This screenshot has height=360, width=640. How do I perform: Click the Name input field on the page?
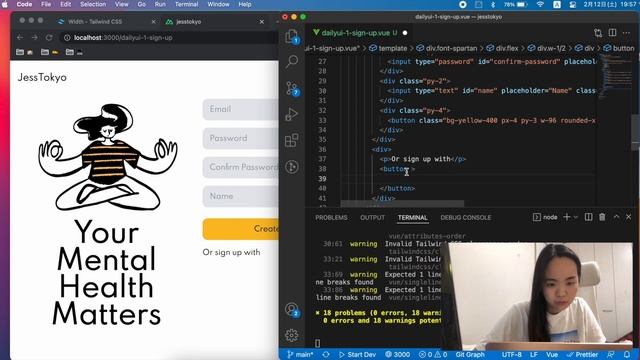[x=240, y=196]
